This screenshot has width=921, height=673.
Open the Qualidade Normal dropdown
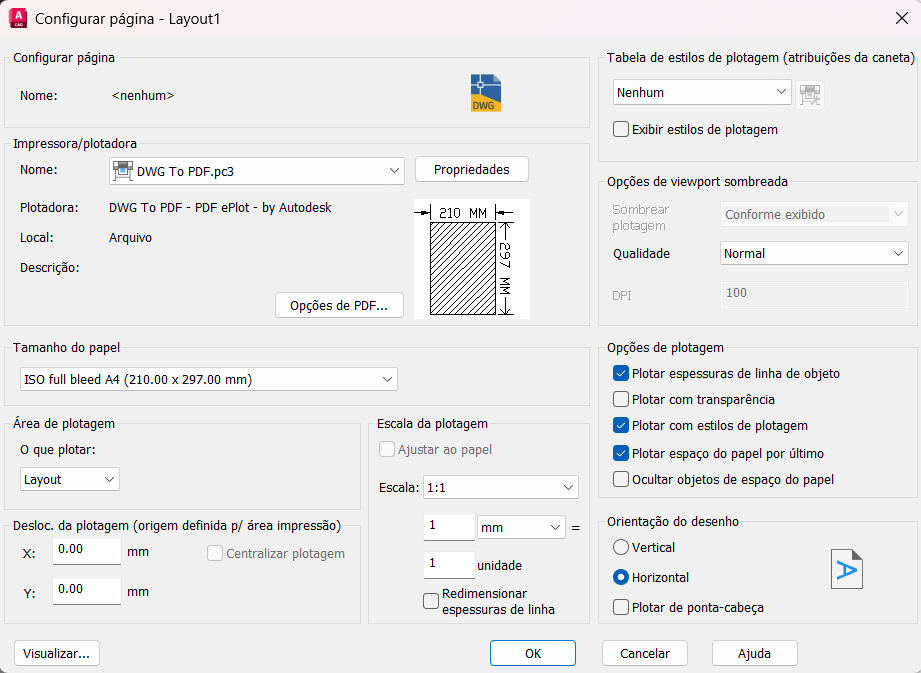point(814,253)
